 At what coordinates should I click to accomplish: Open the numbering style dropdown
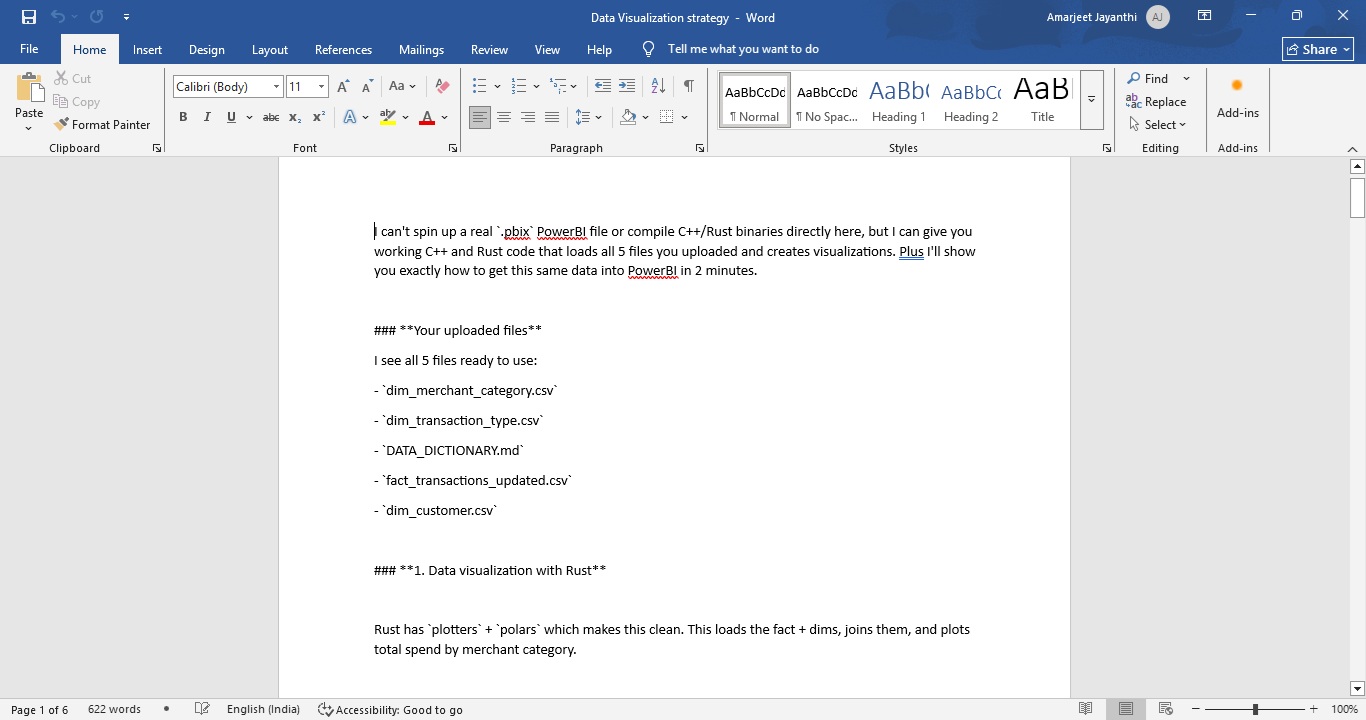coord(537,87)
